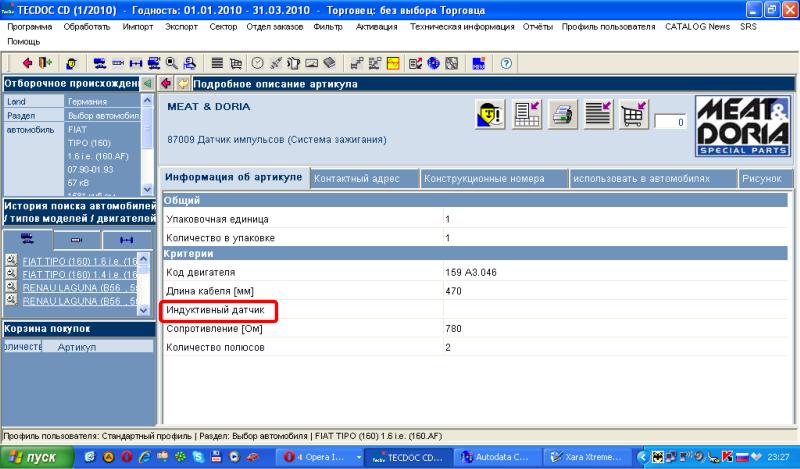Switch to the Контактный адрес tab

(358, 178)
